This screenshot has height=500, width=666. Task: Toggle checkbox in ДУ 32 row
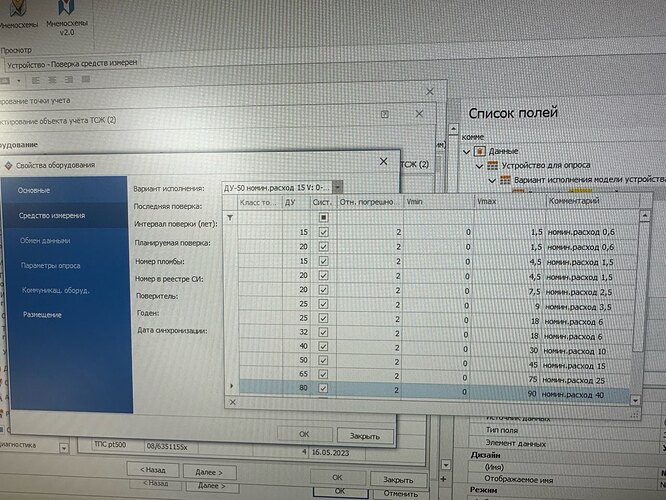pos(323,332)
